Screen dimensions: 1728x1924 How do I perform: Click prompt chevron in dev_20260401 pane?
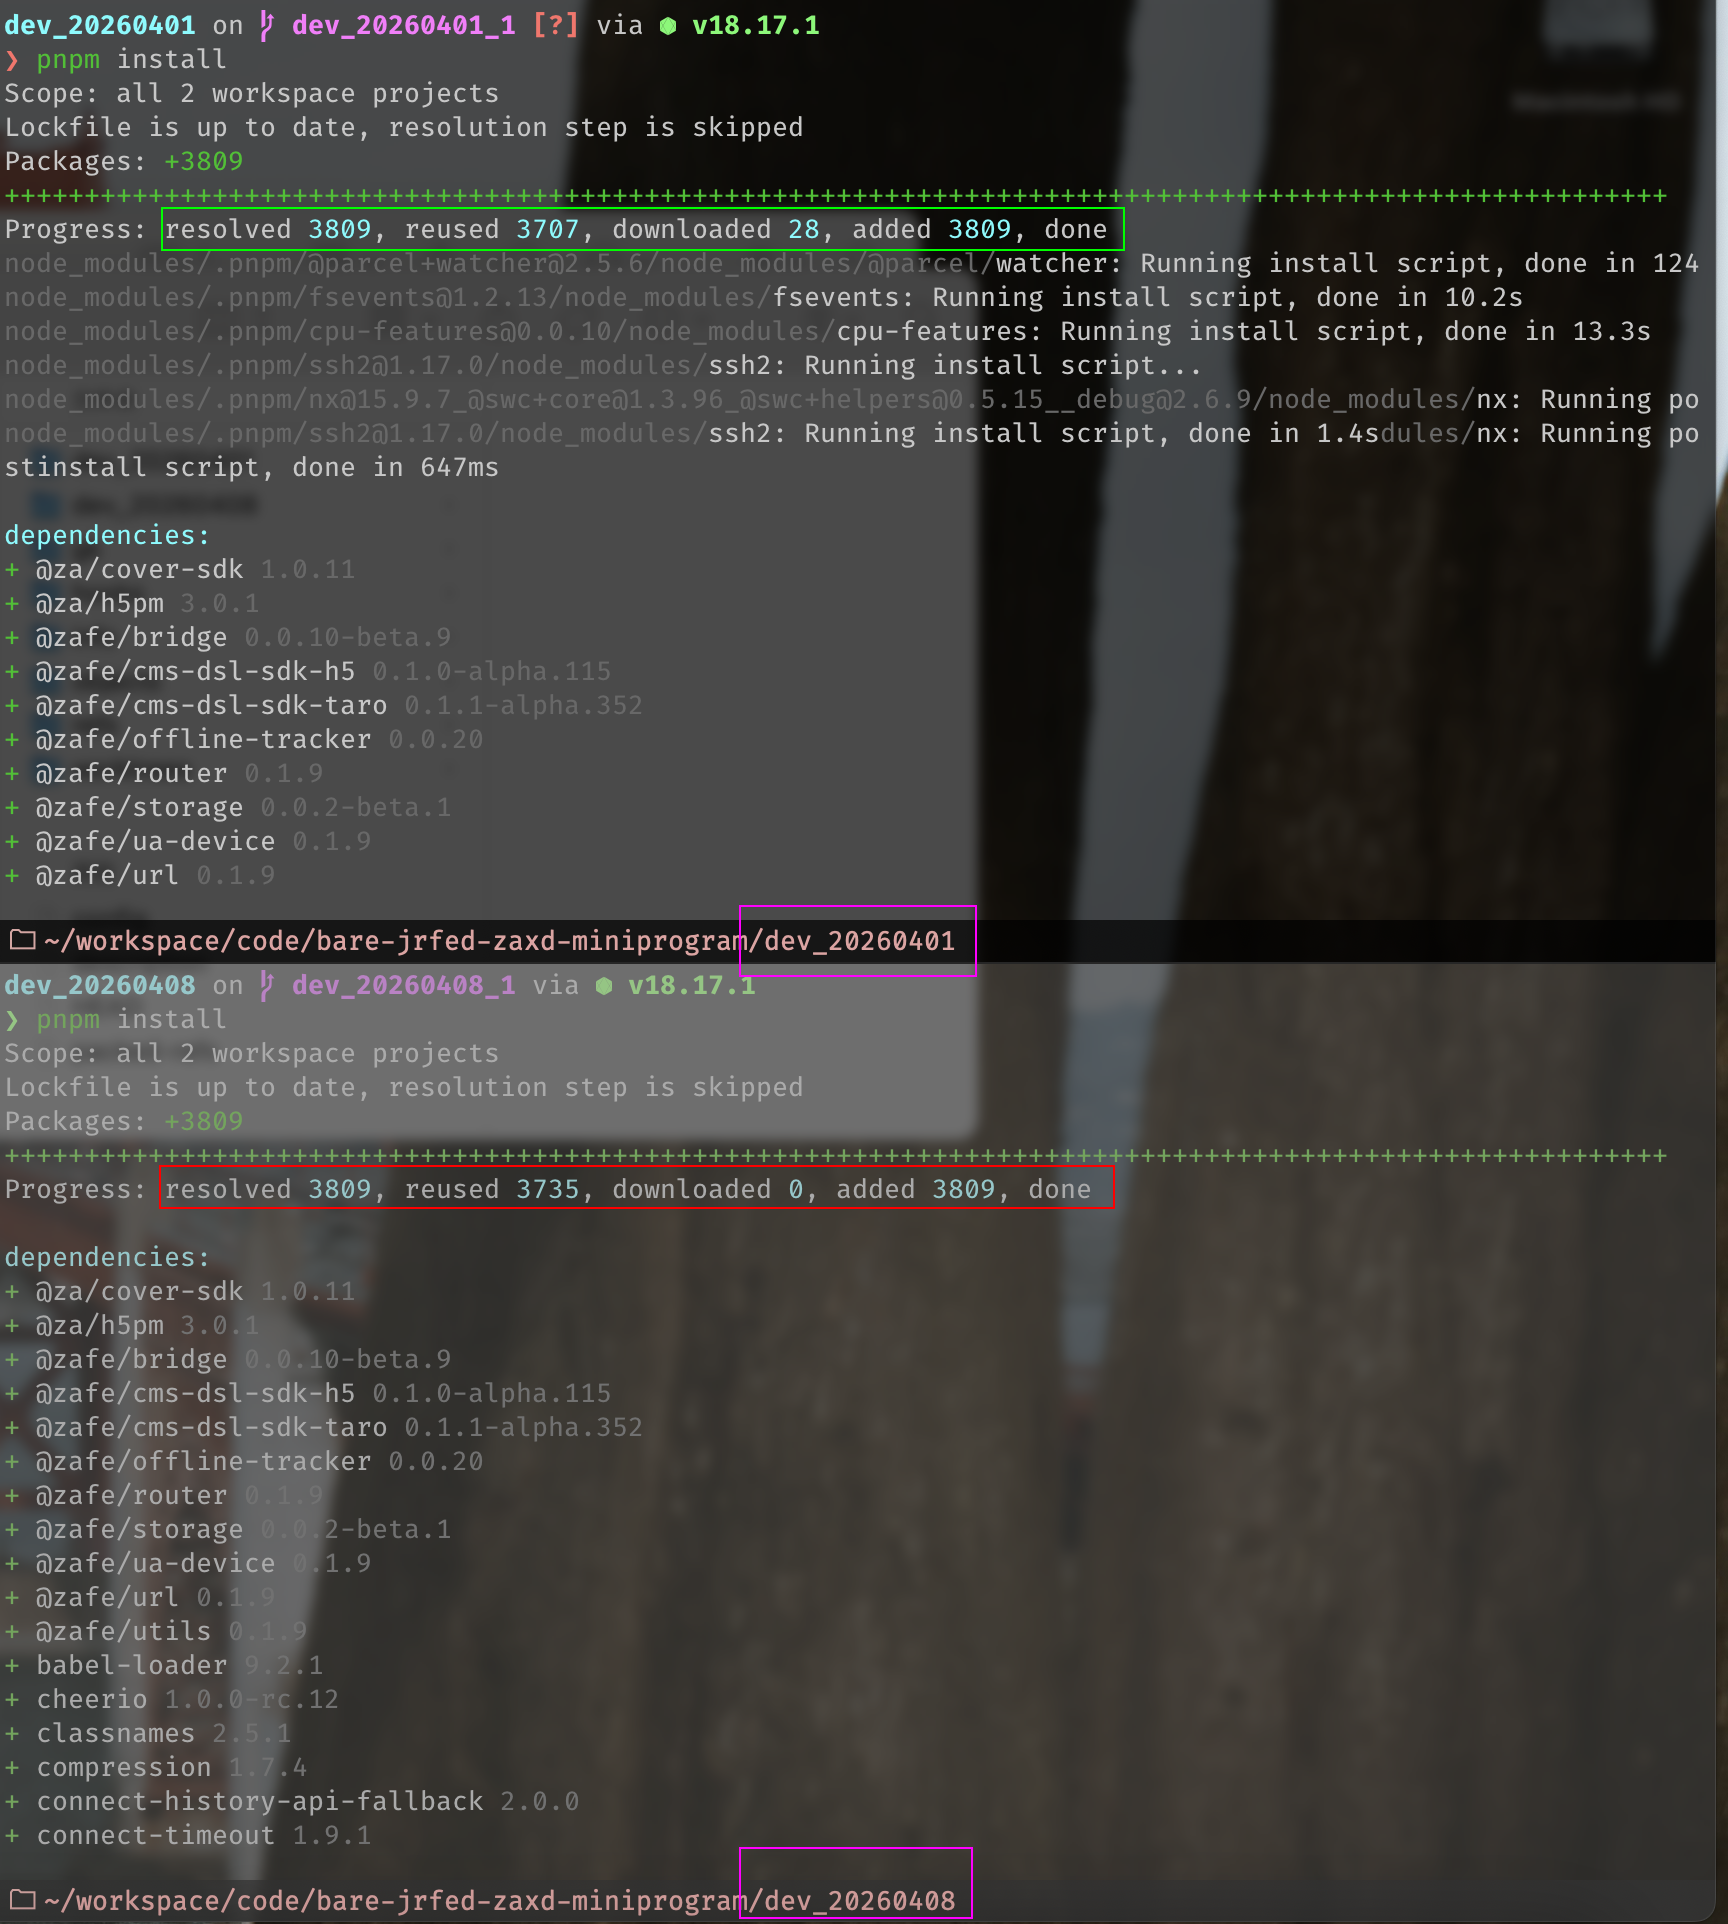point(12,60)
